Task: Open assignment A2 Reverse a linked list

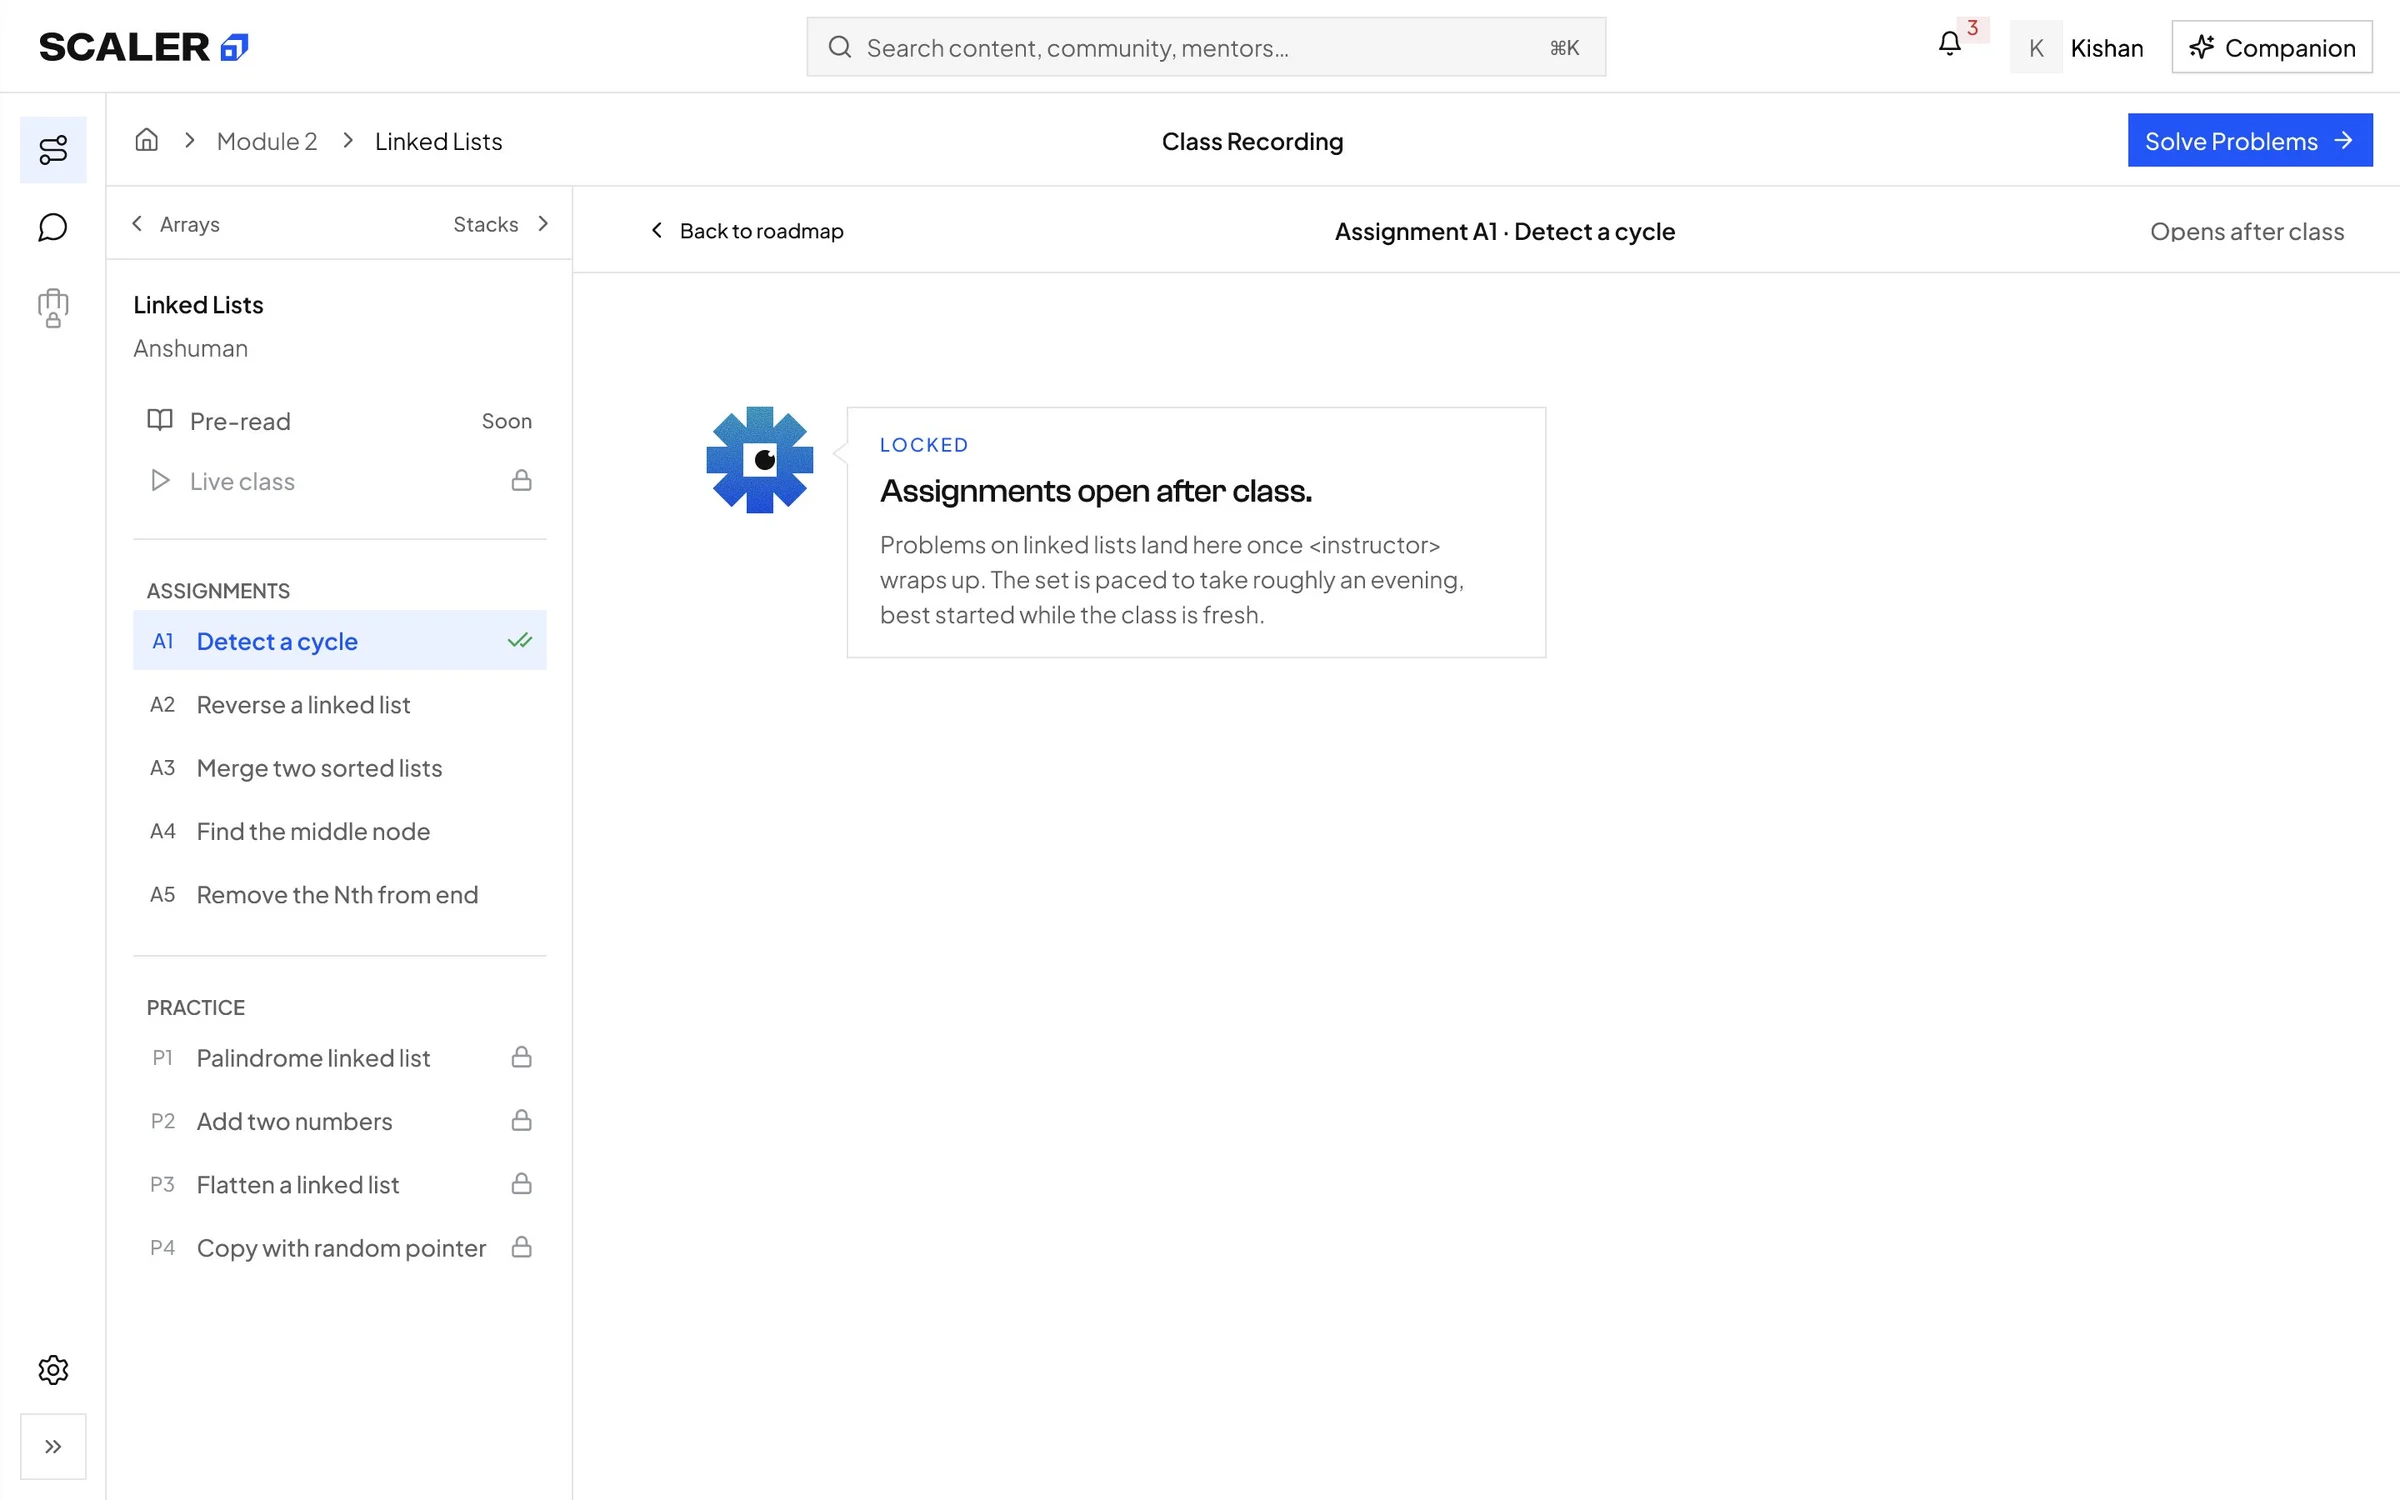Action: pos(340,704)
